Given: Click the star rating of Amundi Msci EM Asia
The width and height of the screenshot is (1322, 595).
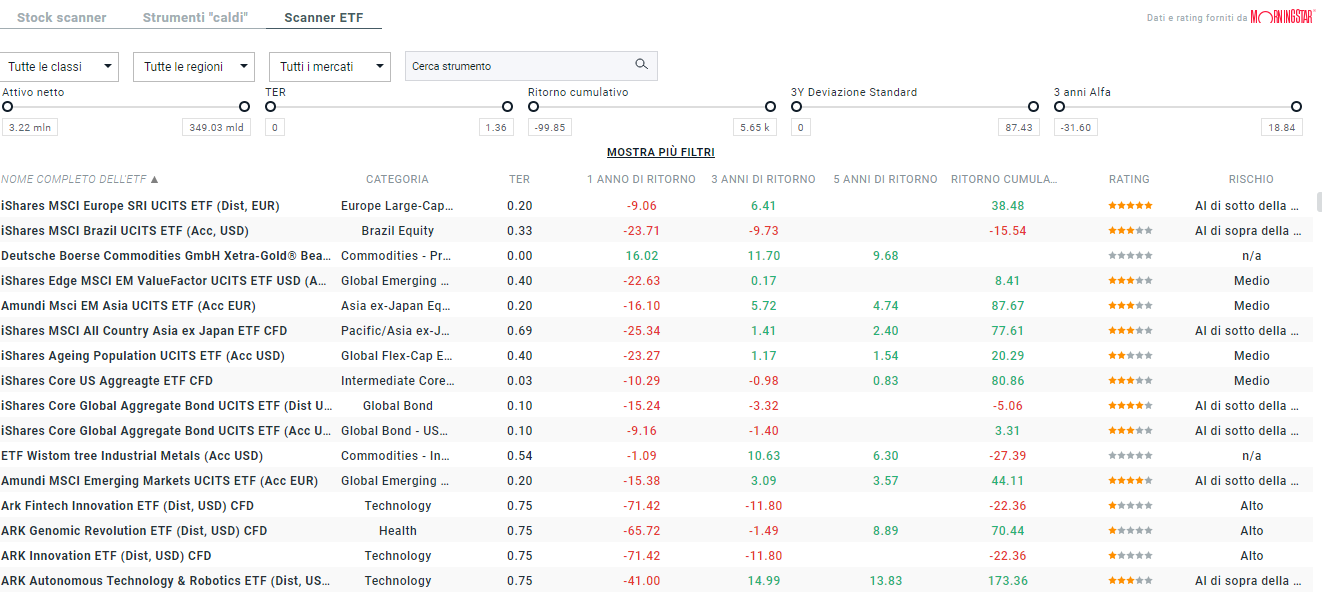Looking at the screenshot, I should coord(1129,305).
